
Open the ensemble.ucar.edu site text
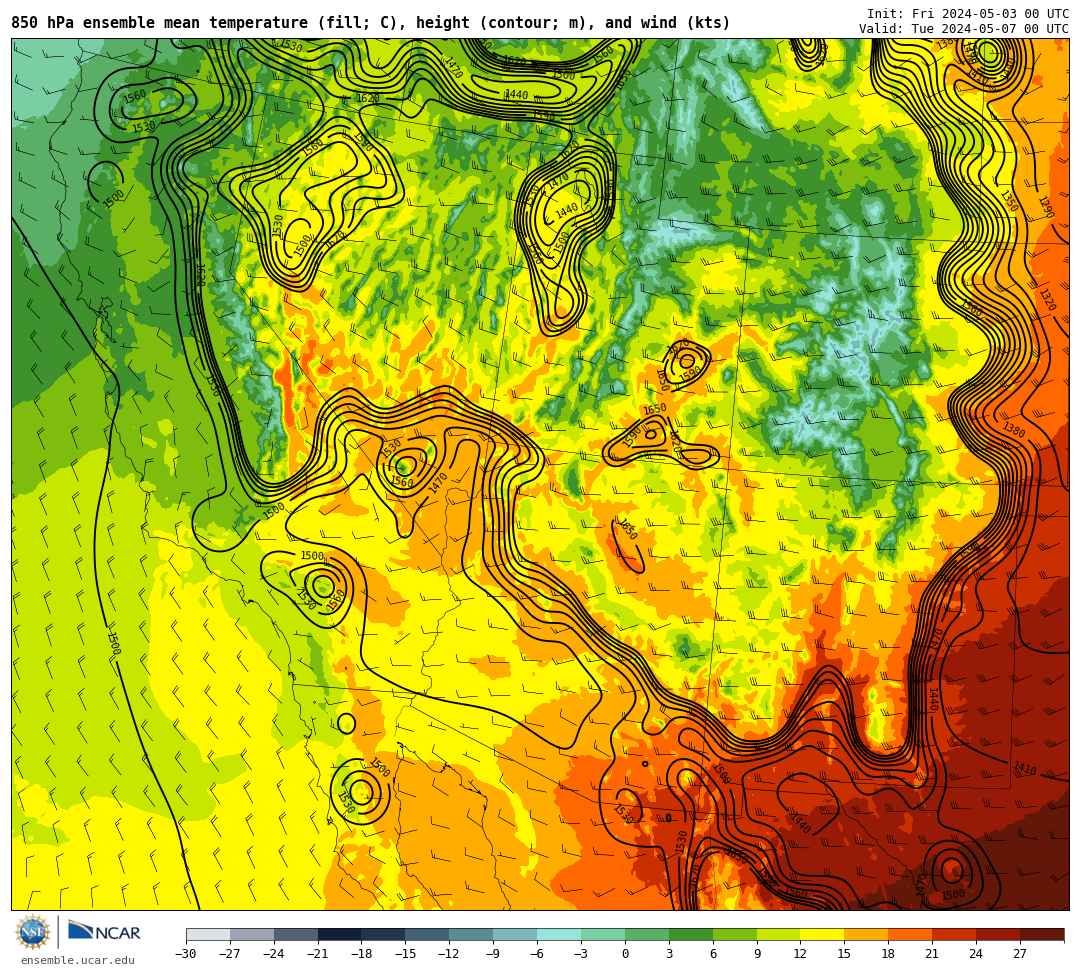coord(78,961)
